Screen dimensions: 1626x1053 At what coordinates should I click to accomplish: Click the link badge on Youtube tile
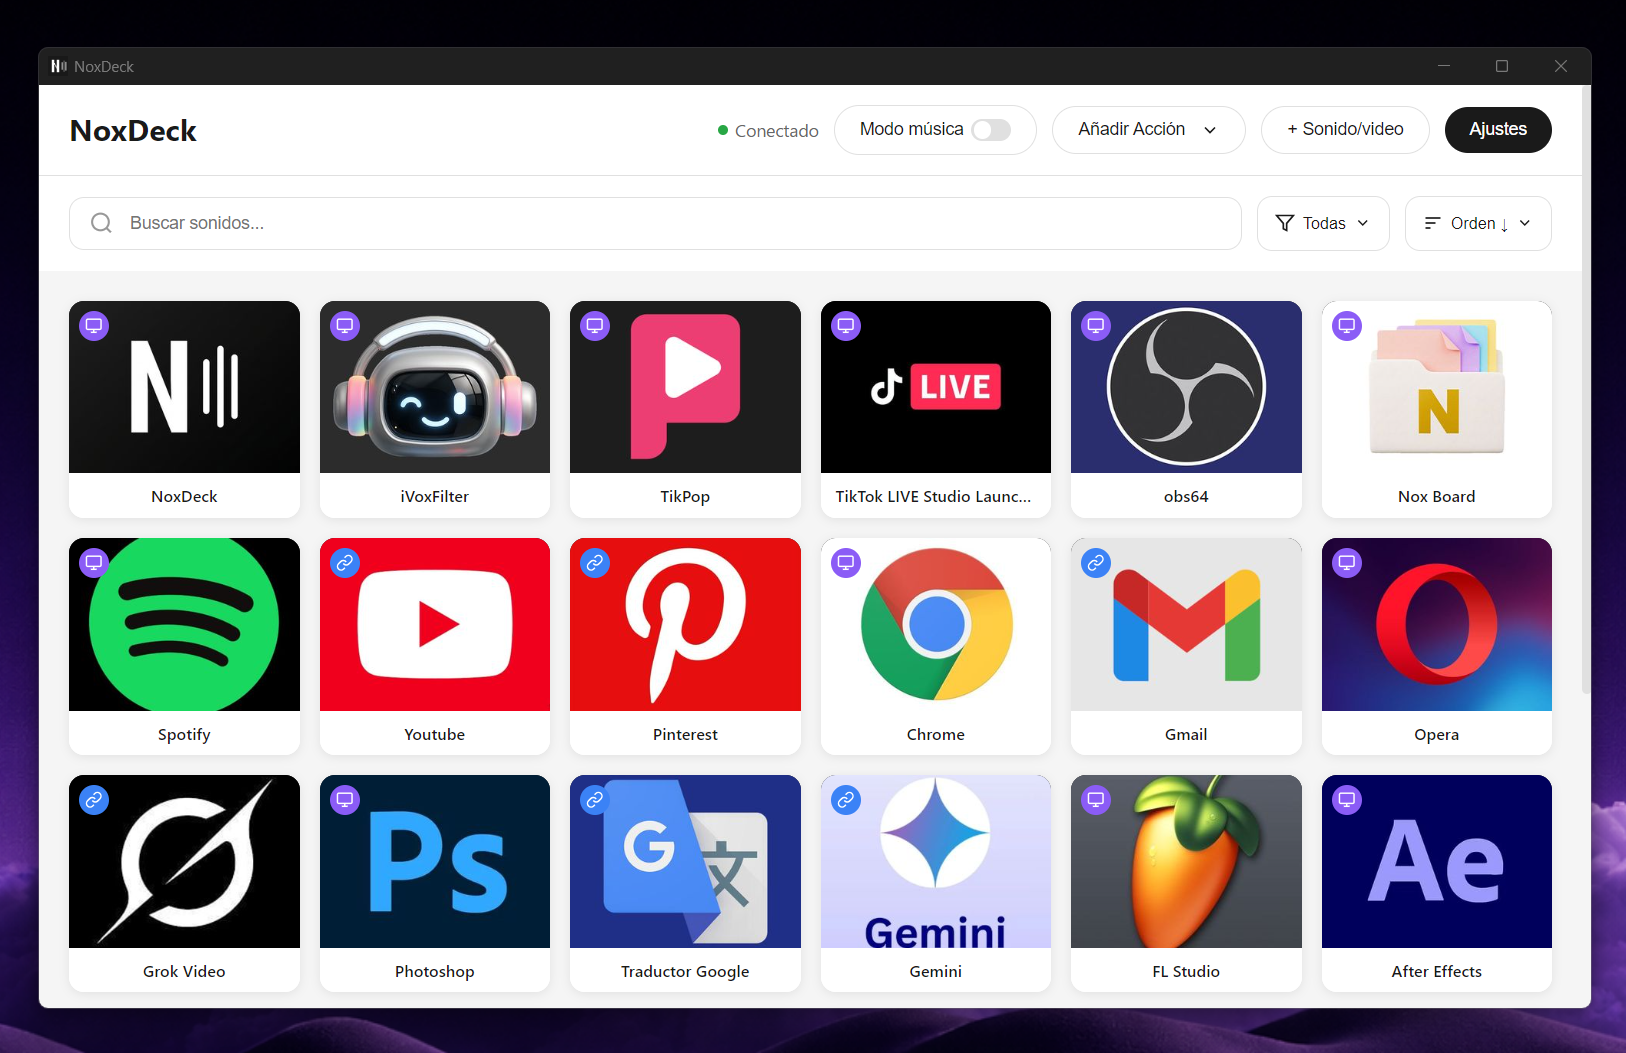pos(345,563)
